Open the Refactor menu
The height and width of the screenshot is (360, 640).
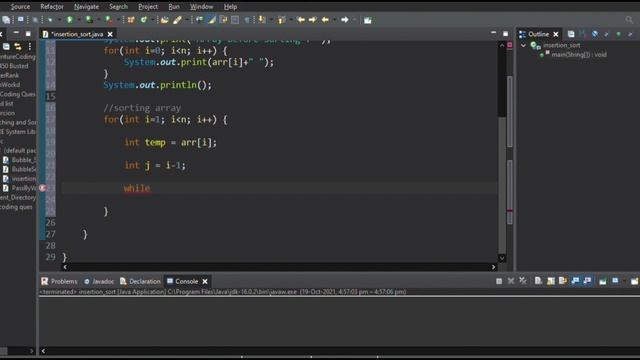coord(52,7)
